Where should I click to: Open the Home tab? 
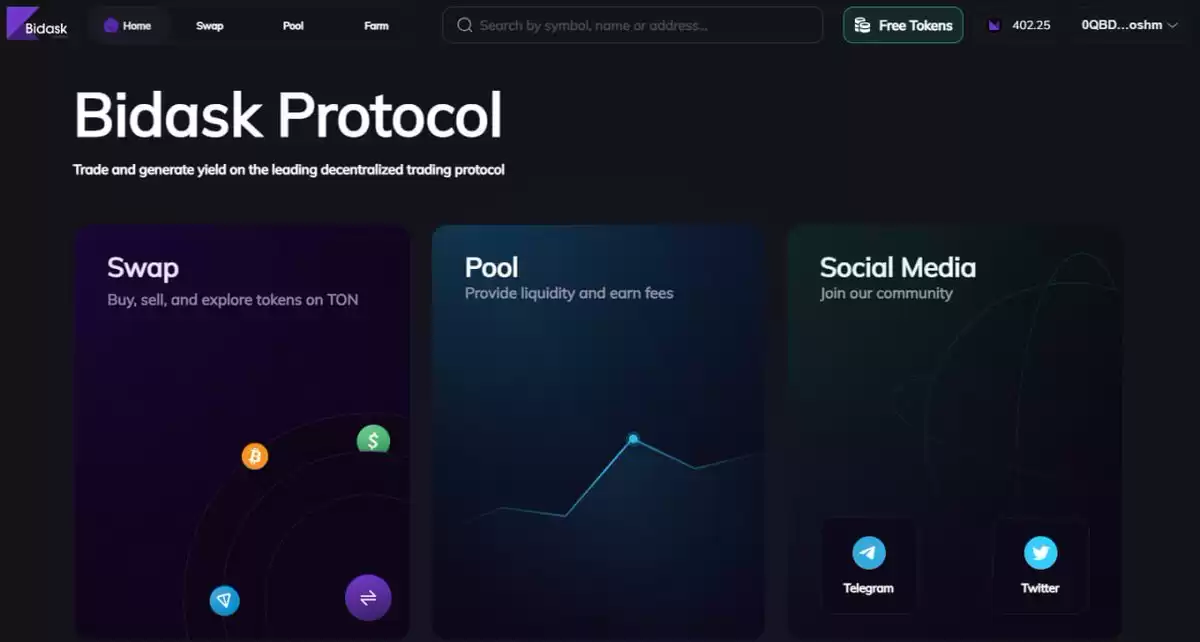click(128, 25)
